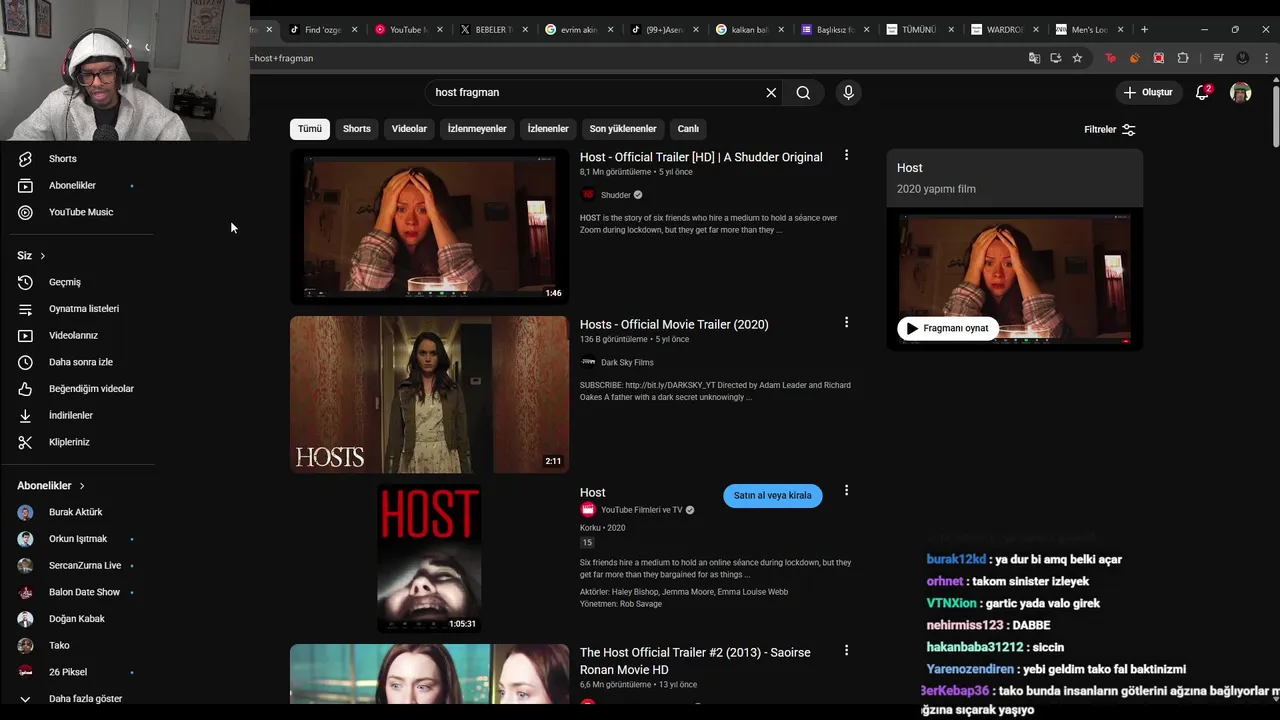The width and height of the screenshot is (1280, 720).
Task: Open Tako subscription channel
Action: click(59, 646)
